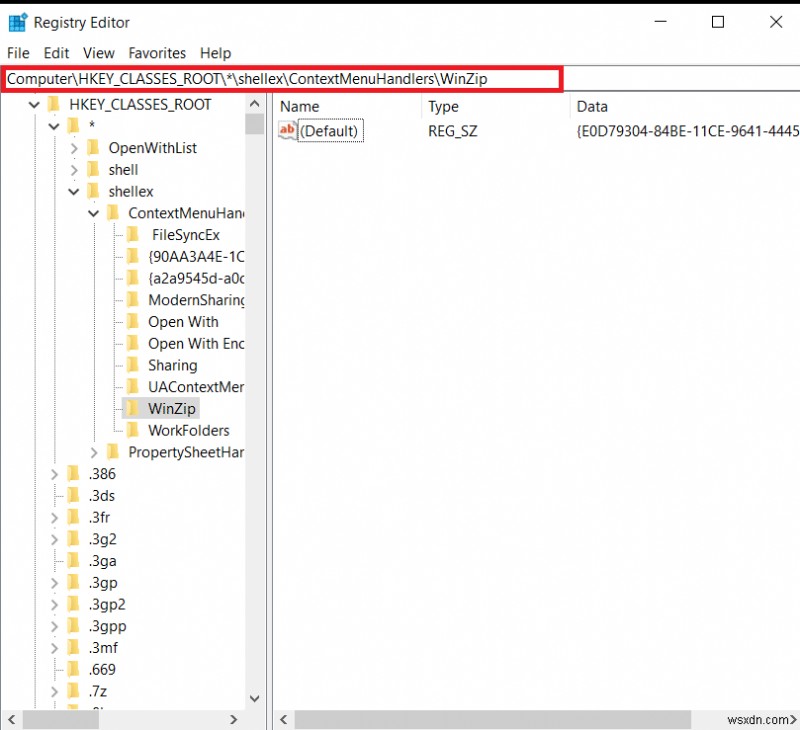Expand the shell key chevron
Image resolution: width=800 pixels, height=730 pixels.
click(x=74, y=170)
